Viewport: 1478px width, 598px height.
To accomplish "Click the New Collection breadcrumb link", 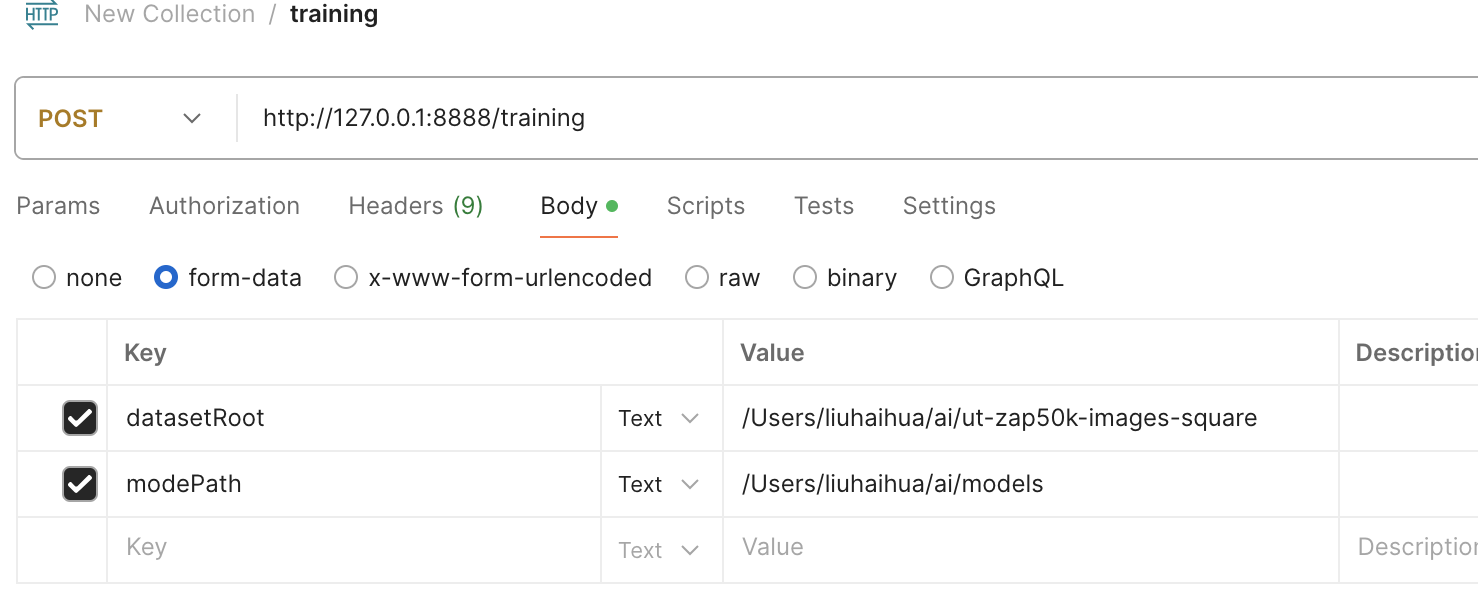I will pos(169,15).
